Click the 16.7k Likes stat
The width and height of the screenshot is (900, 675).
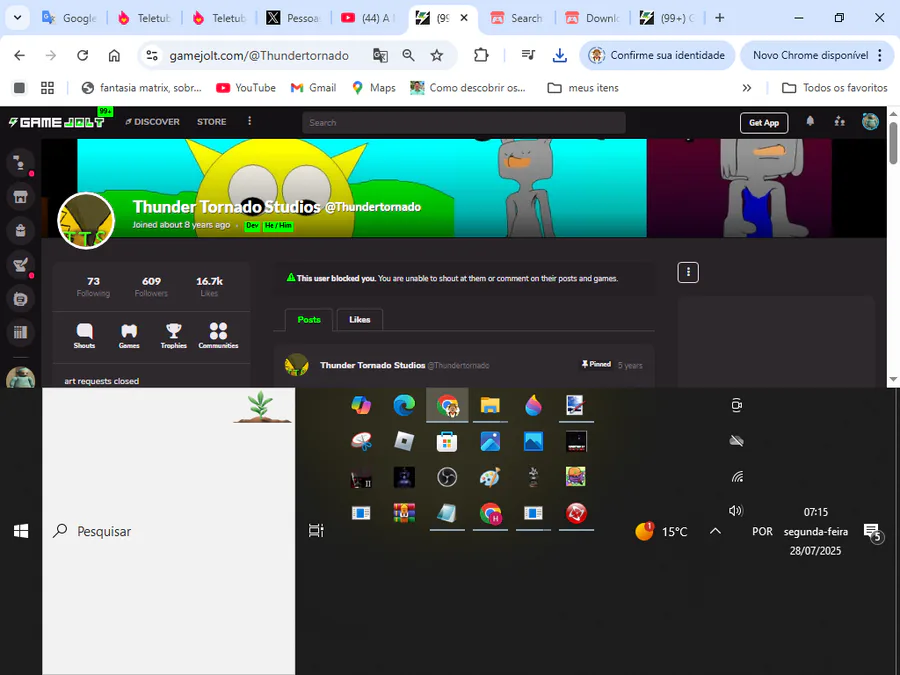(210, 286)
